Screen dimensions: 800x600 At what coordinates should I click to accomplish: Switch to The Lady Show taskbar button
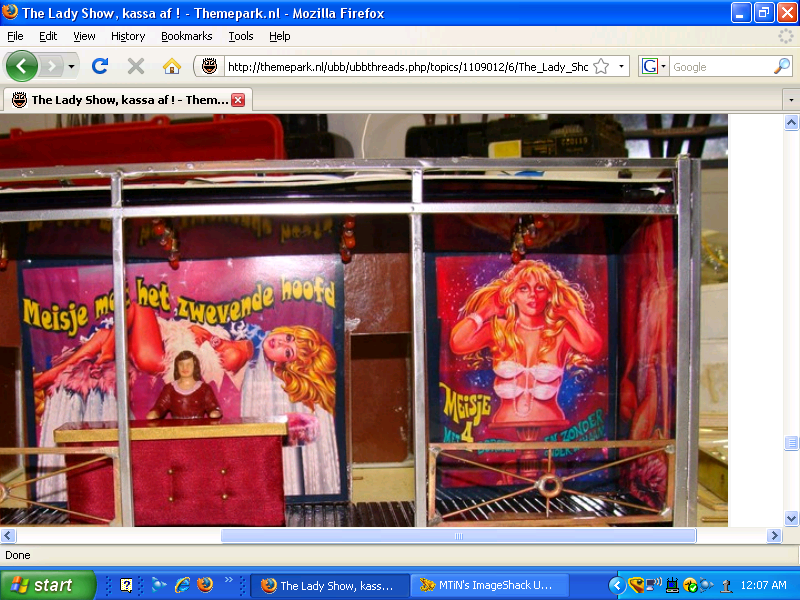pyautogui.click(x=330, y=586)
